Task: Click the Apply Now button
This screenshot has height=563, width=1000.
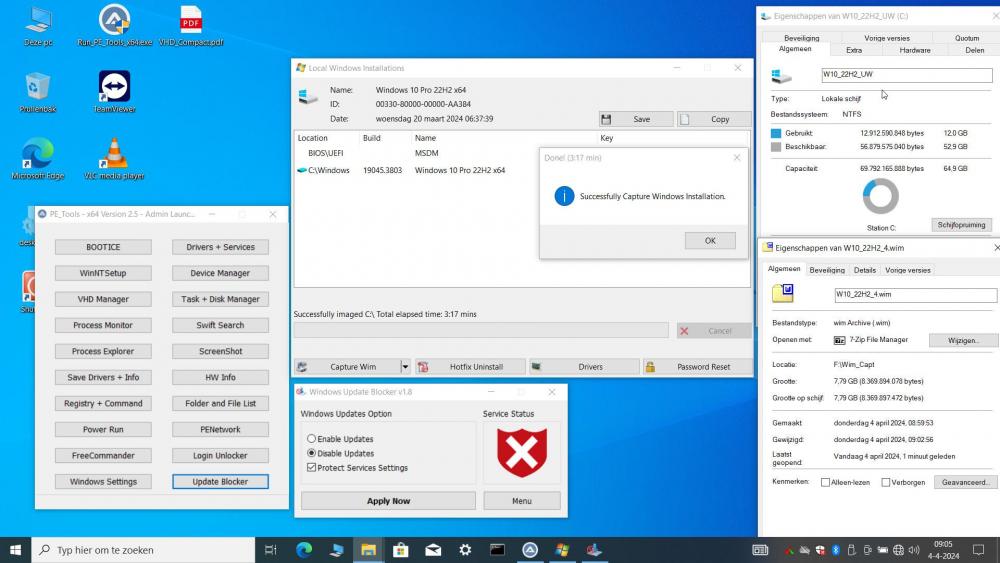Action: pyautogui.click(x=388, y=501)
